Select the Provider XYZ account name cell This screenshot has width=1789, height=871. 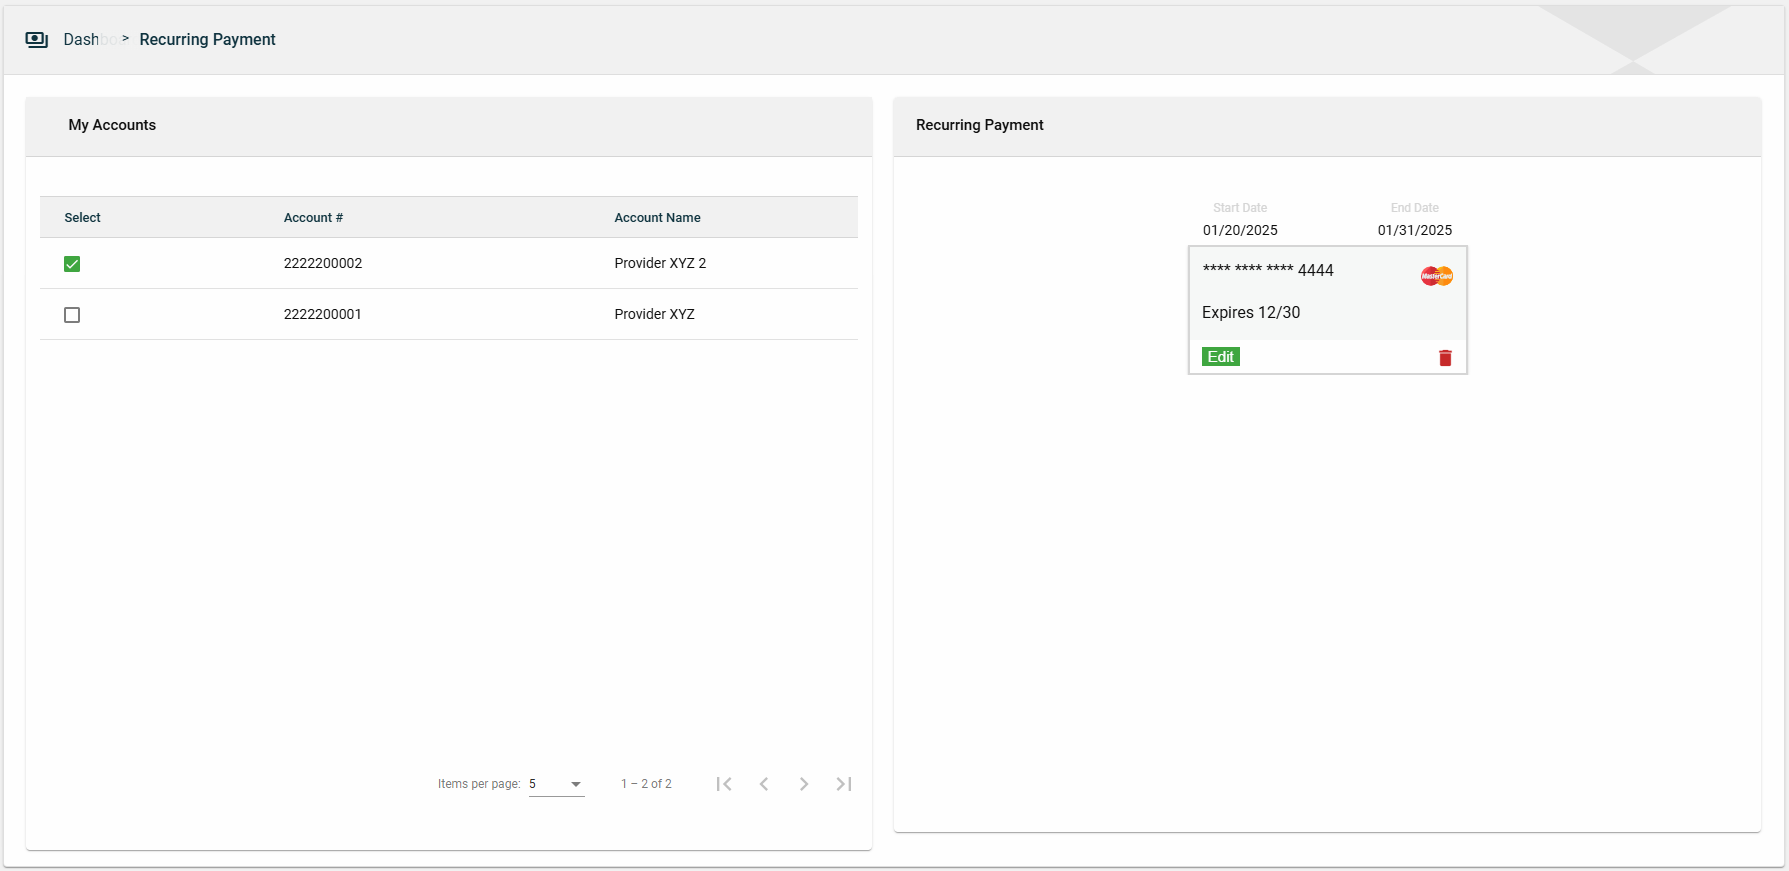click(x=654, y=314)
